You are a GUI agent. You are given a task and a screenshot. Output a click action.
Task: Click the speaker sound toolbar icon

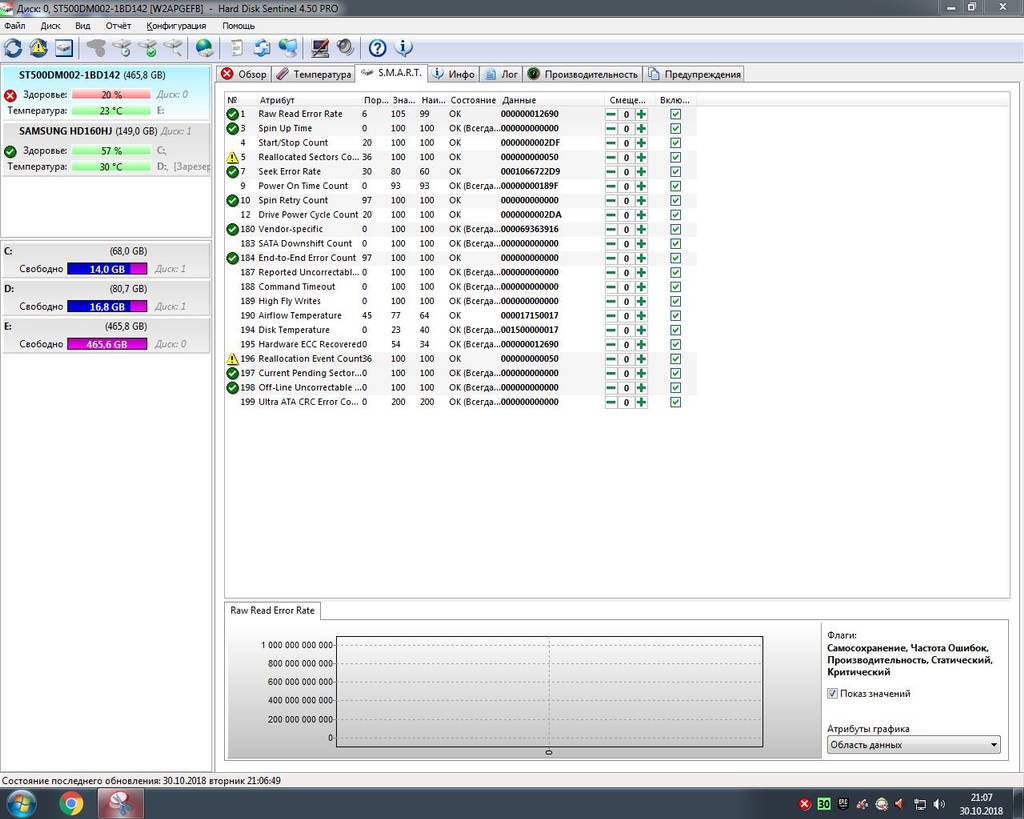click(345, 48)
